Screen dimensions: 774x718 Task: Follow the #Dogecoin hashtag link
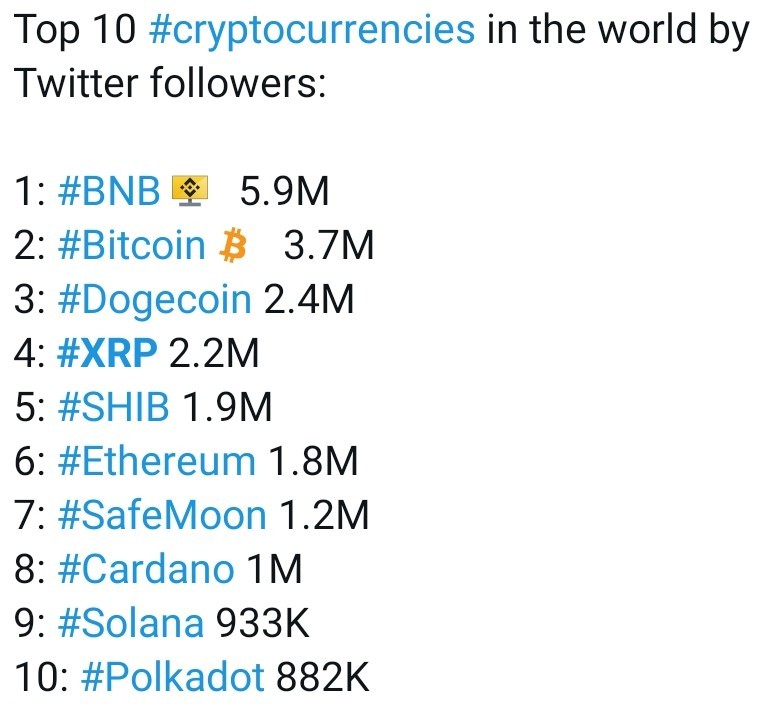tap(155, 300)
